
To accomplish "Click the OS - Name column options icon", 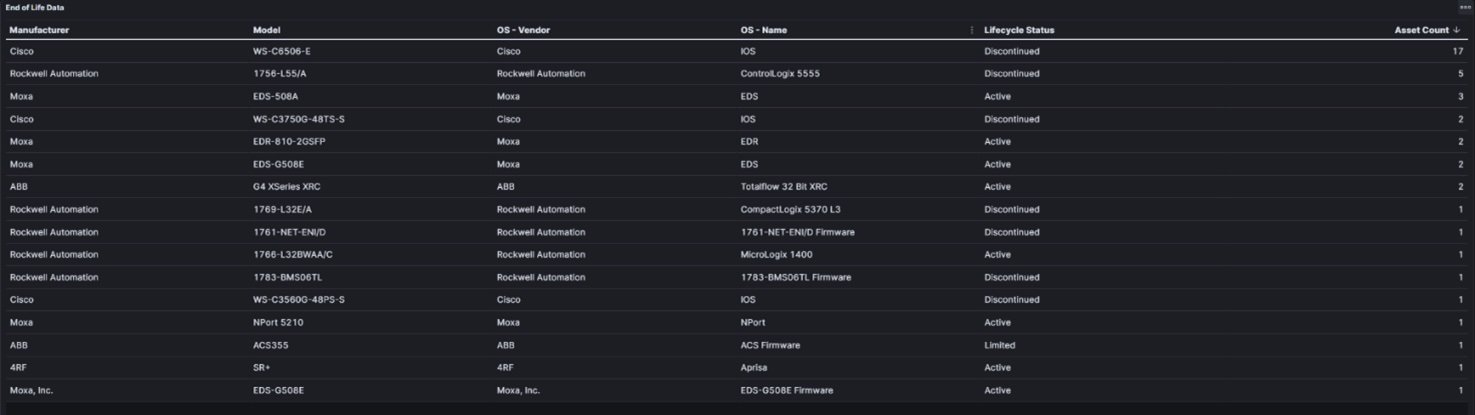I will tap(971, 30).
